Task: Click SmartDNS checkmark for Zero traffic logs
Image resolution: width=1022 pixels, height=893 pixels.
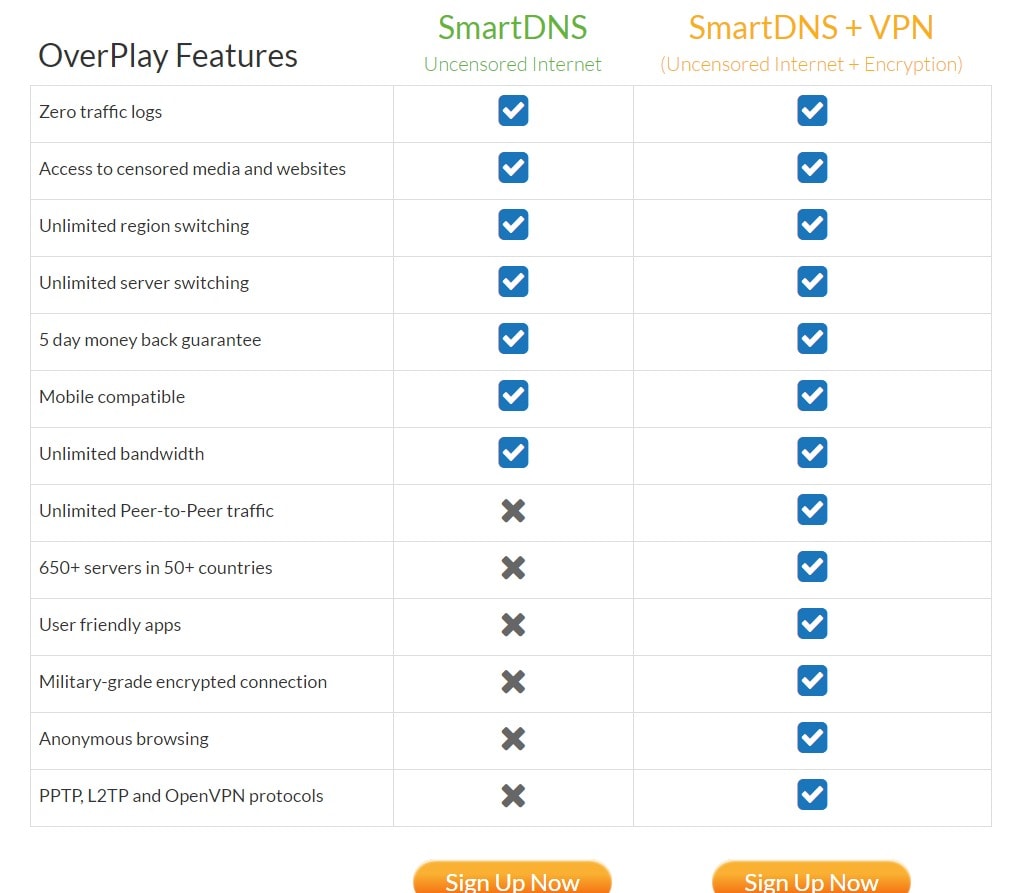Action: pos(514,111)
